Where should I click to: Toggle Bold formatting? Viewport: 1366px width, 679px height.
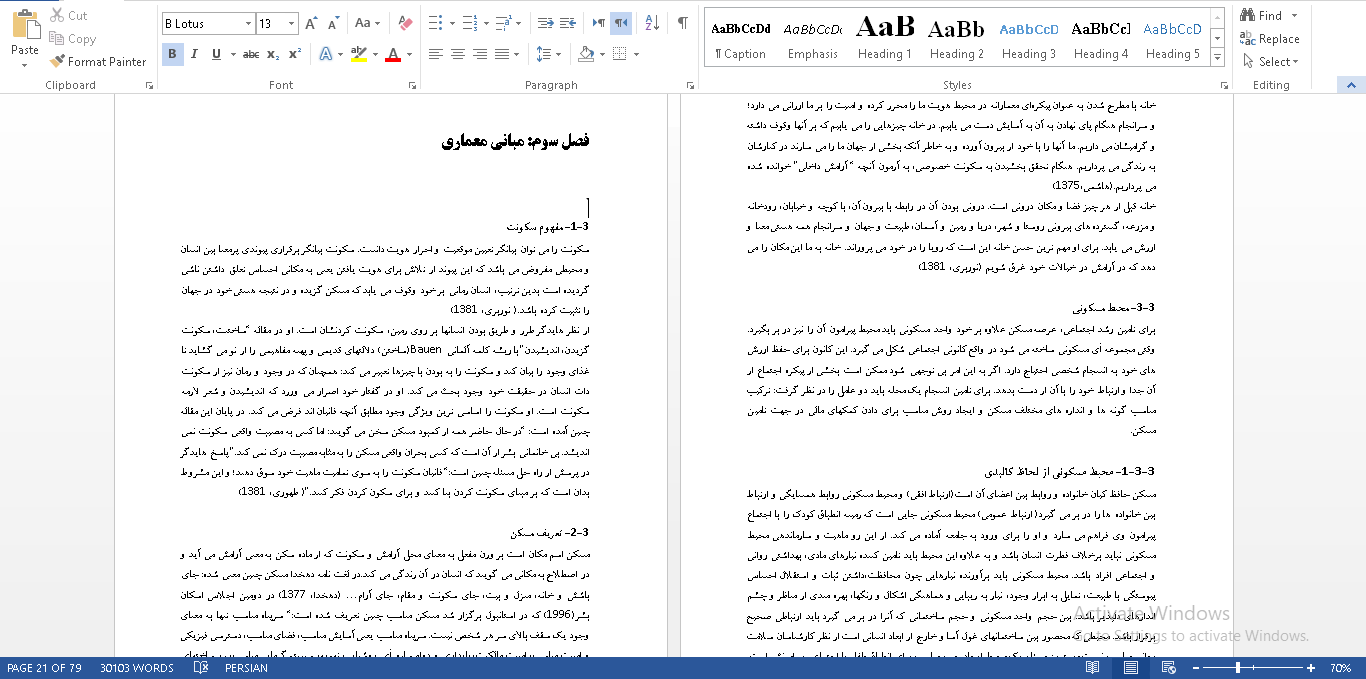(172, 54)
